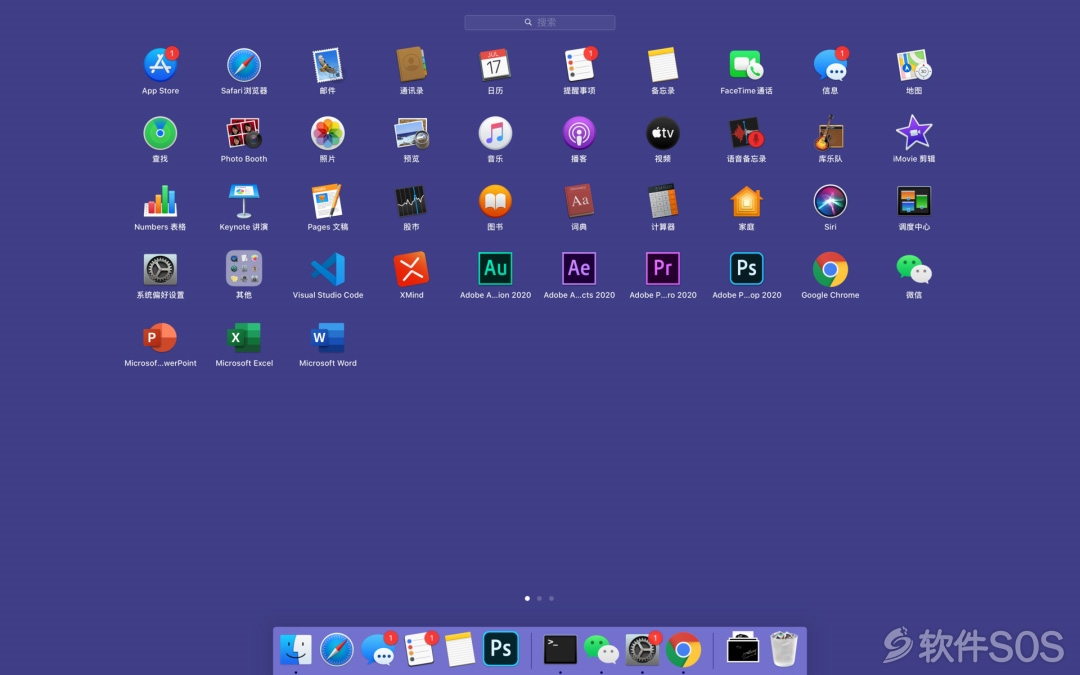Click Safari compass icon in the Dock
Viewport: 1080px width, 675px height.
pyautogui.click(x=337, y=649)
